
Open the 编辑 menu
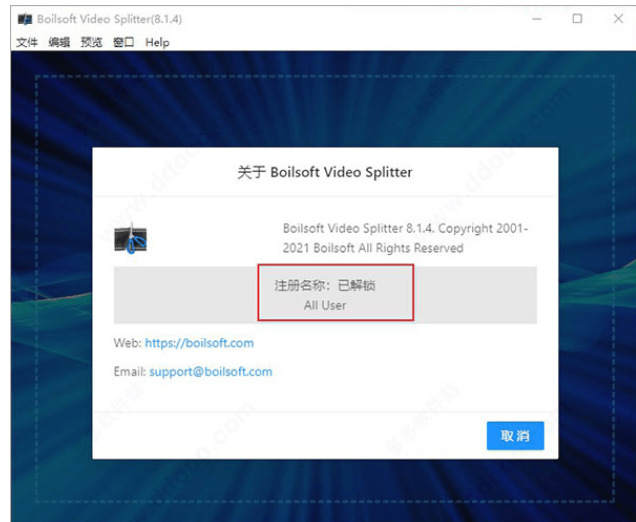click(x=59, y=42)
